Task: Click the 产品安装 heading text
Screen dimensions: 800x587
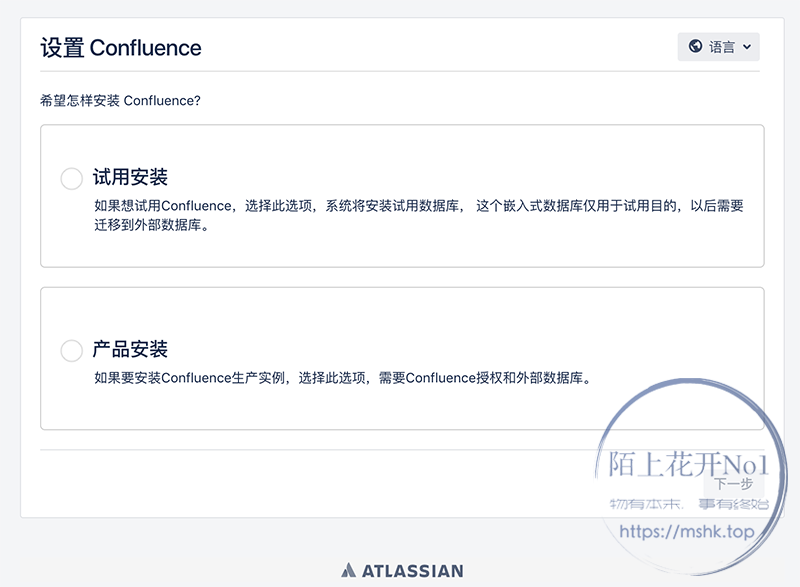Action: 130,349
